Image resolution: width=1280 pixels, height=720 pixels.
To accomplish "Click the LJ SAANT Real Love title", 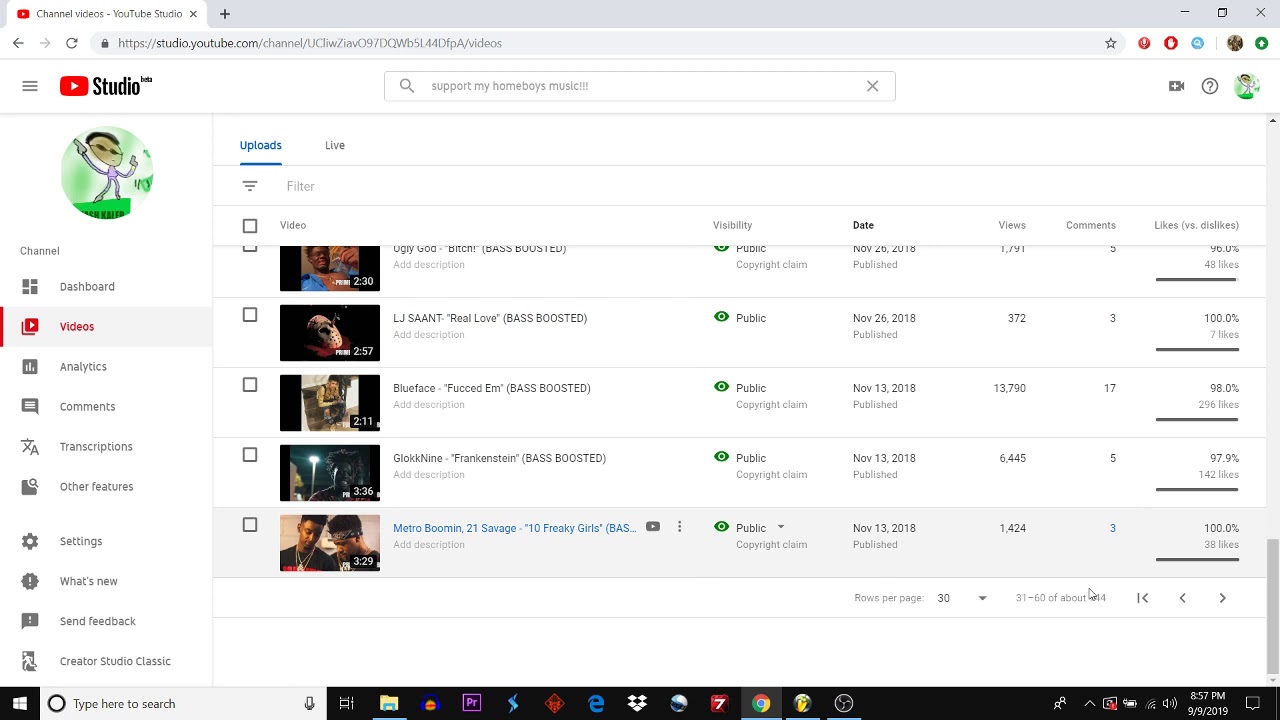I will (x=490, y=318).
